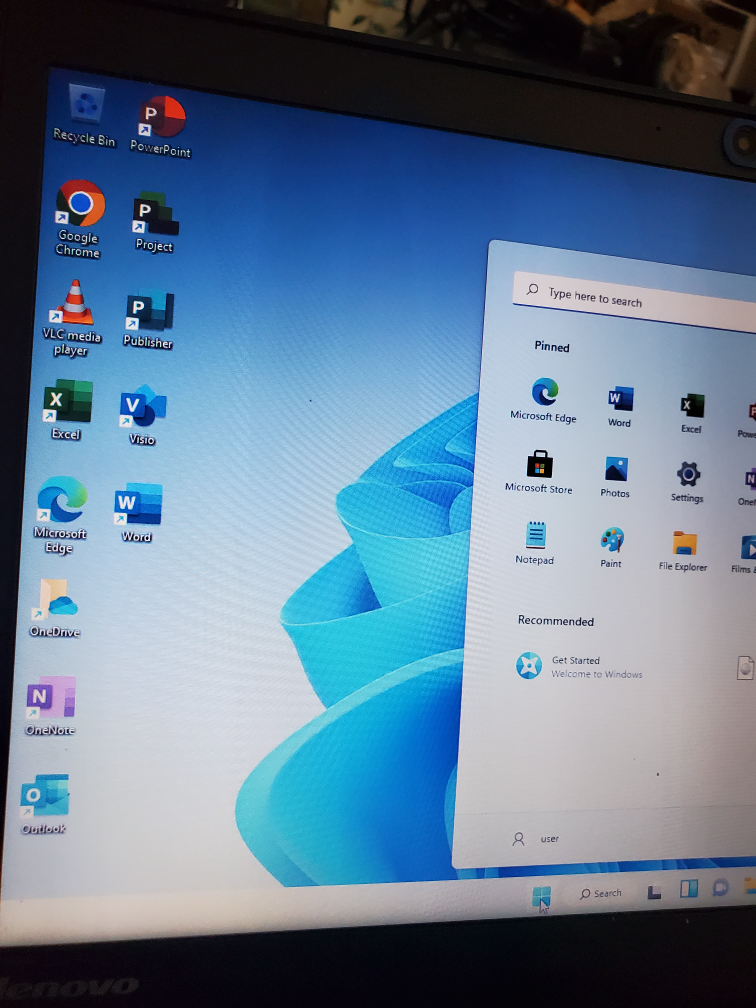Launch PowerPoint from the desktop shortcut
This screenshot has width=756, height=1008.
161,120
